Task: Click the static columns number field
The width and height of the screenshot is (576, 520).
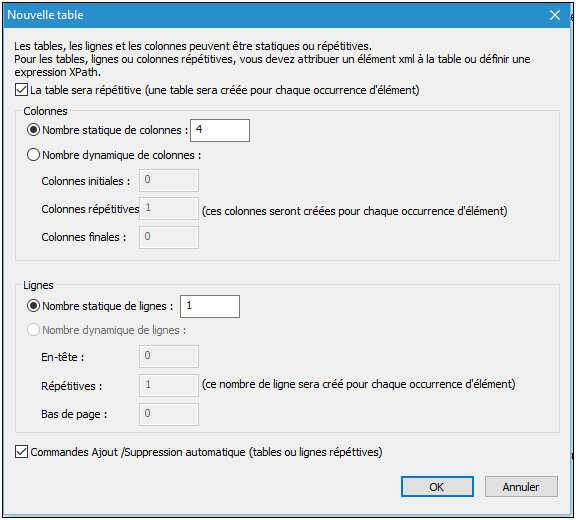Action: [x=220, y=130]
